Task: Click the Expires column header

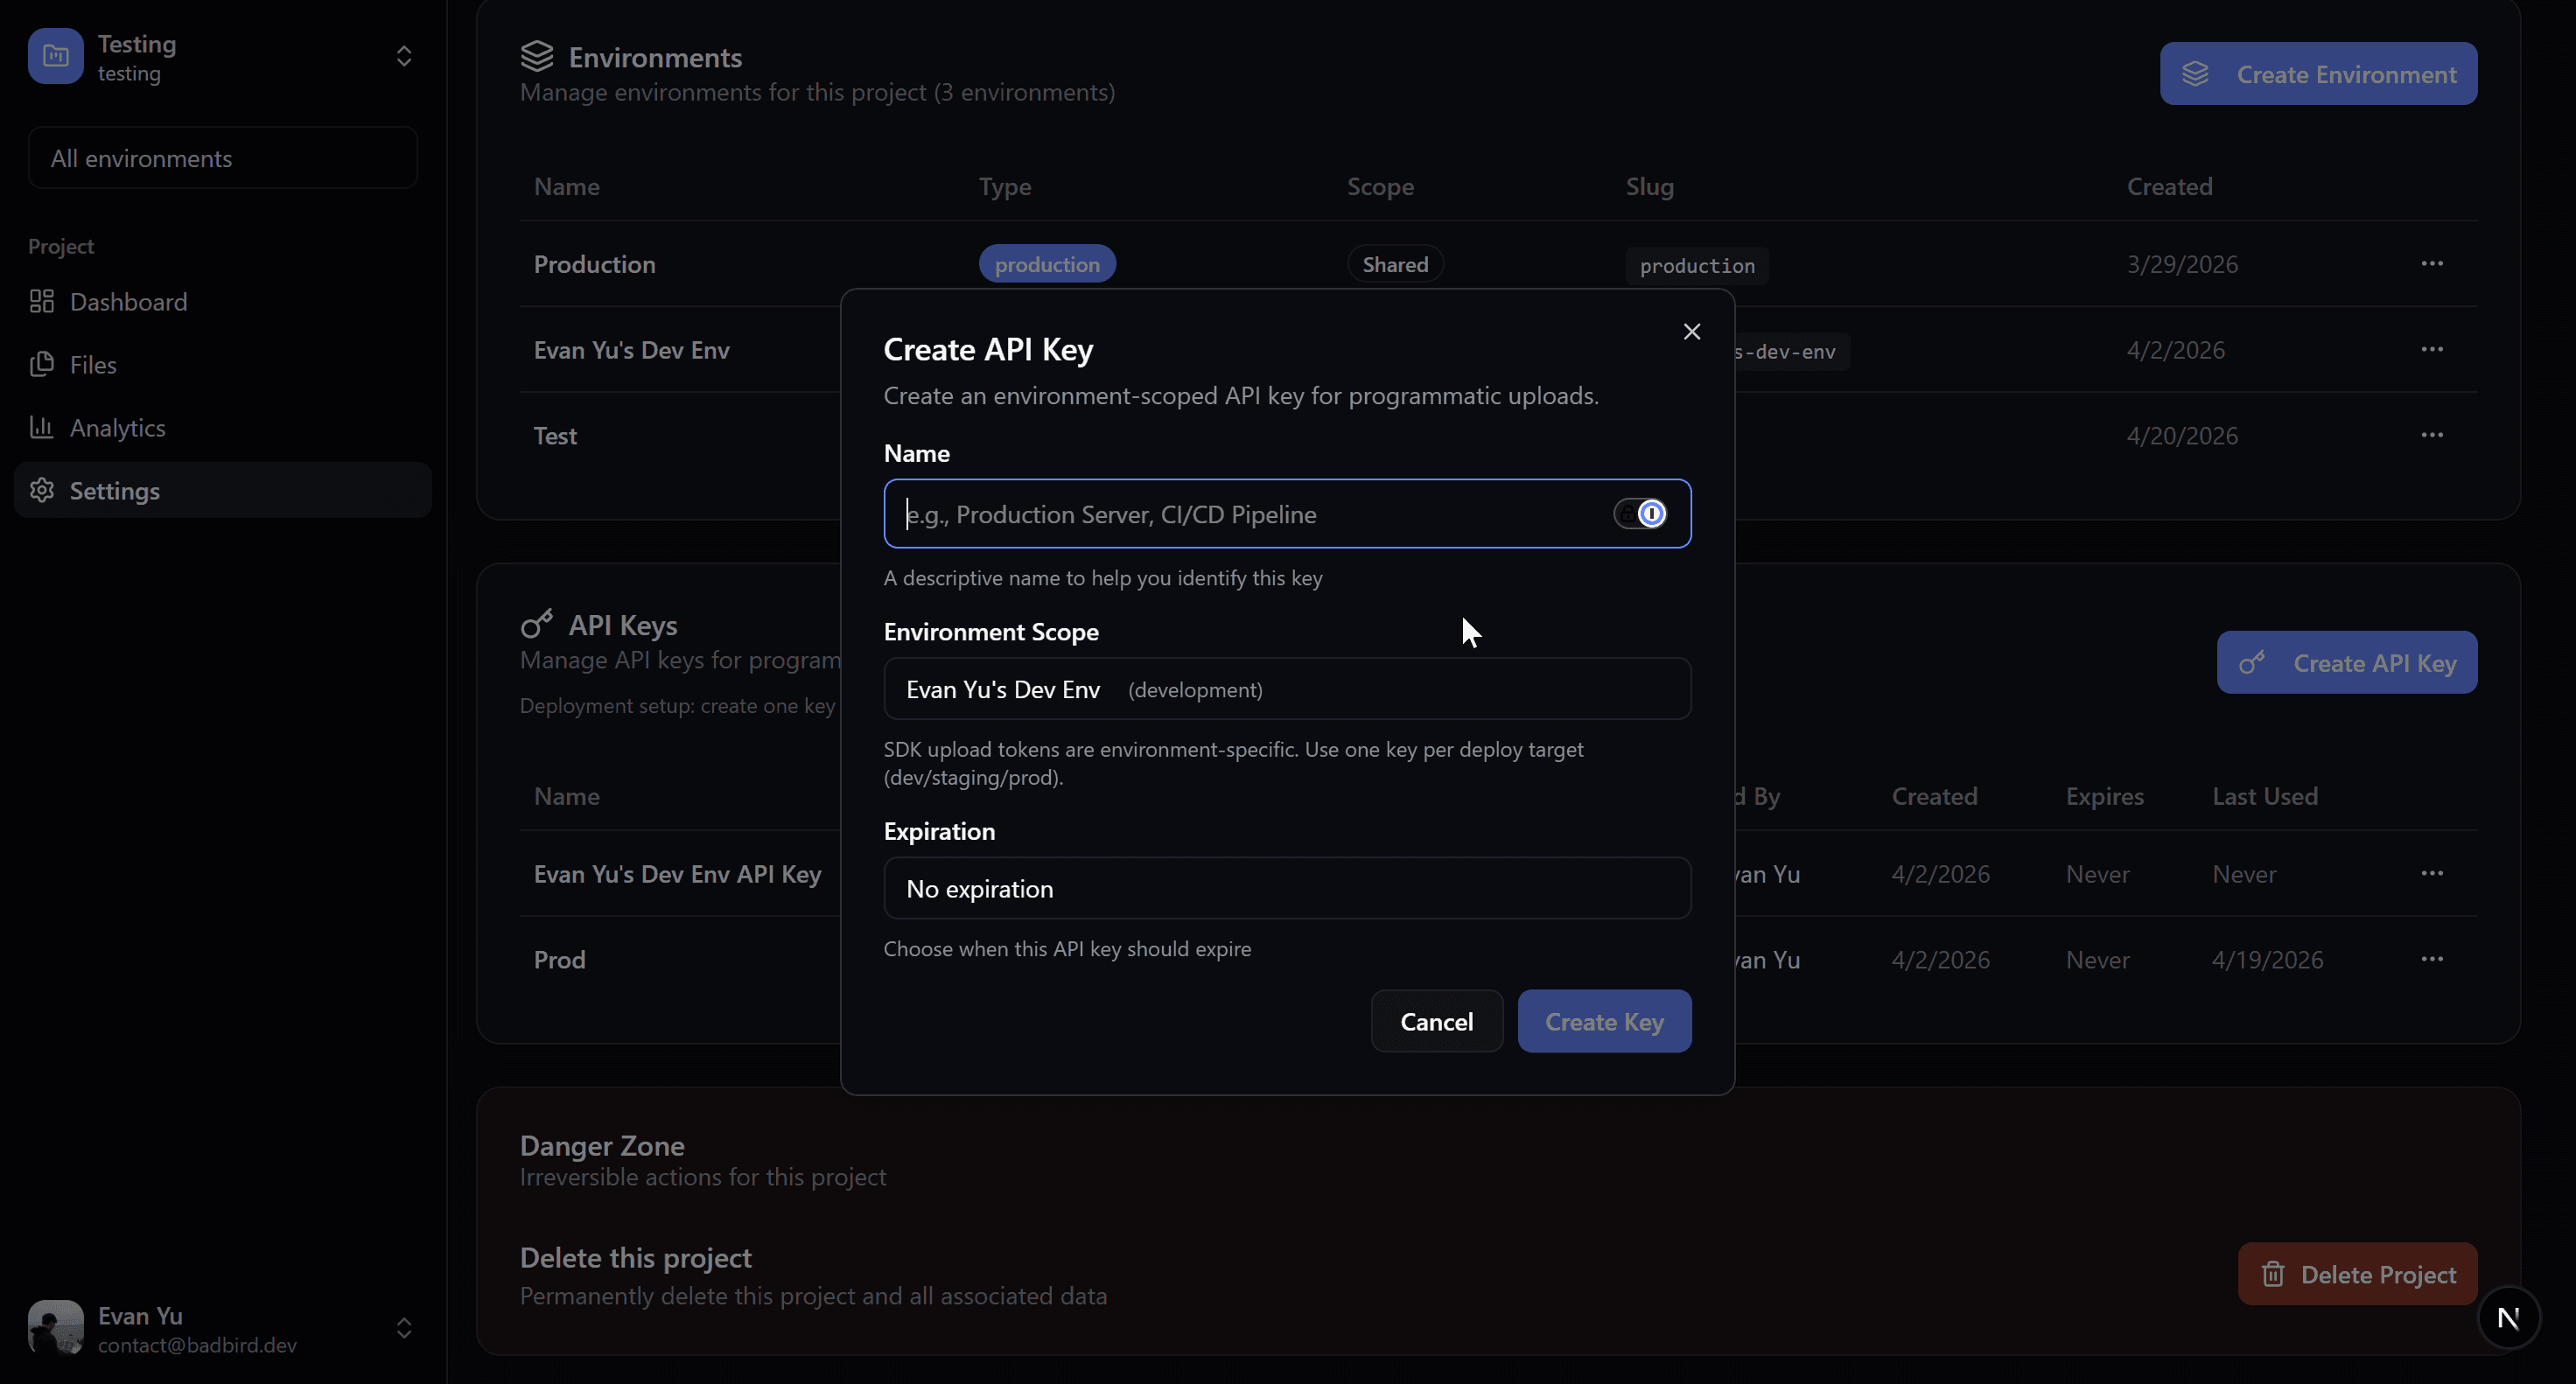Action: pyautogui.click(x=2104, y=797)
